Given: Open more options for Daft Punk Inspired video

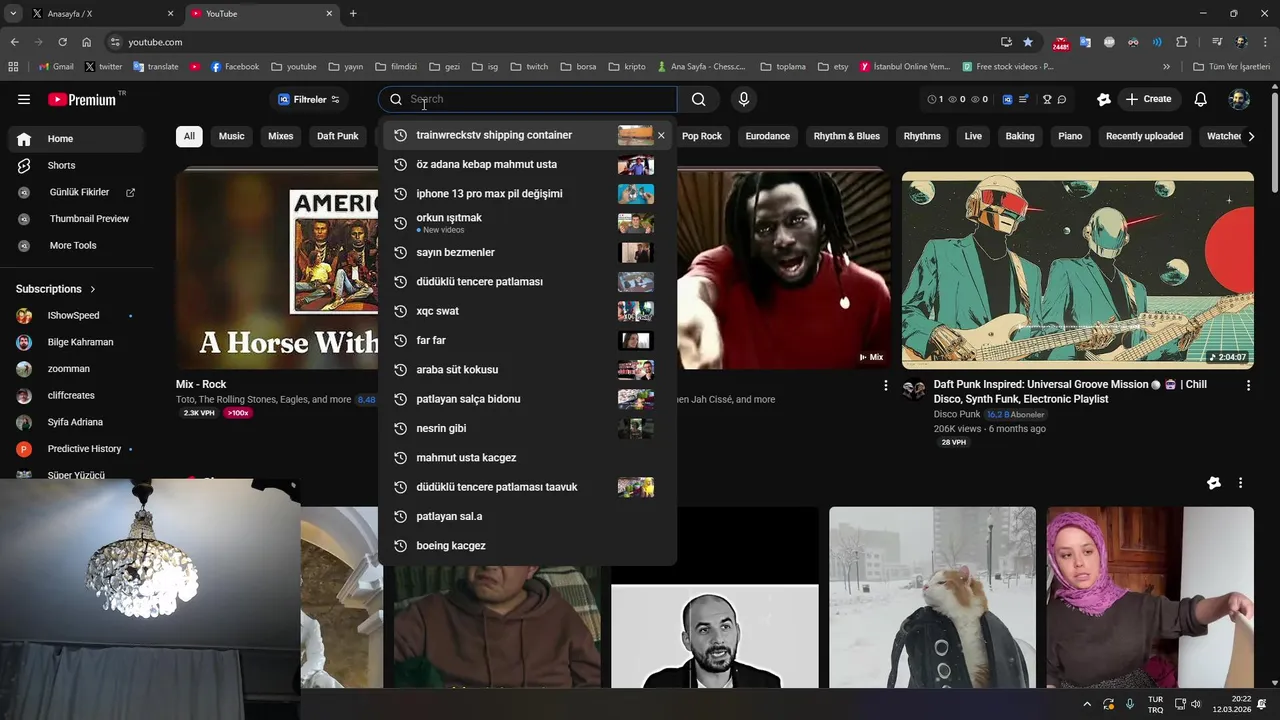Looking at the screenshot, I should 1248,385.
